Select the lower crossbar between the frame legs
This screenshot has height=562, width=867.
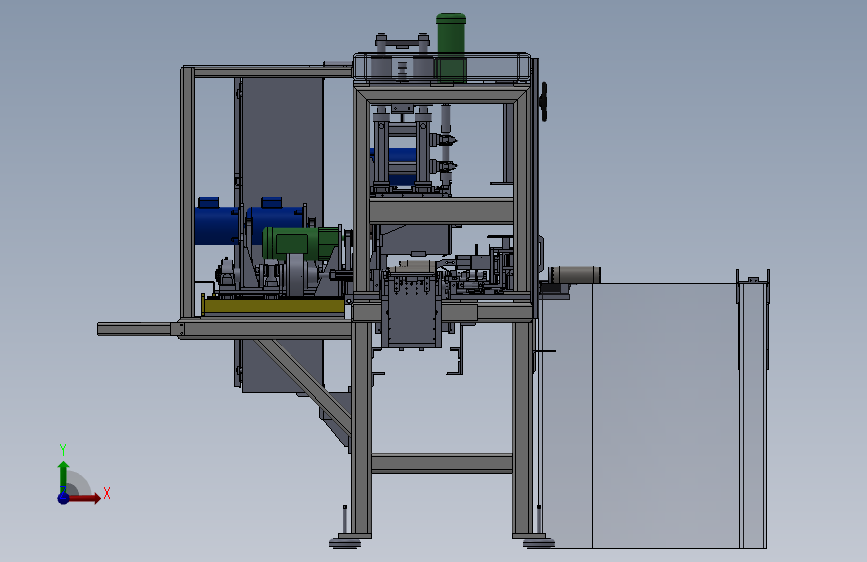pos(442,464)
